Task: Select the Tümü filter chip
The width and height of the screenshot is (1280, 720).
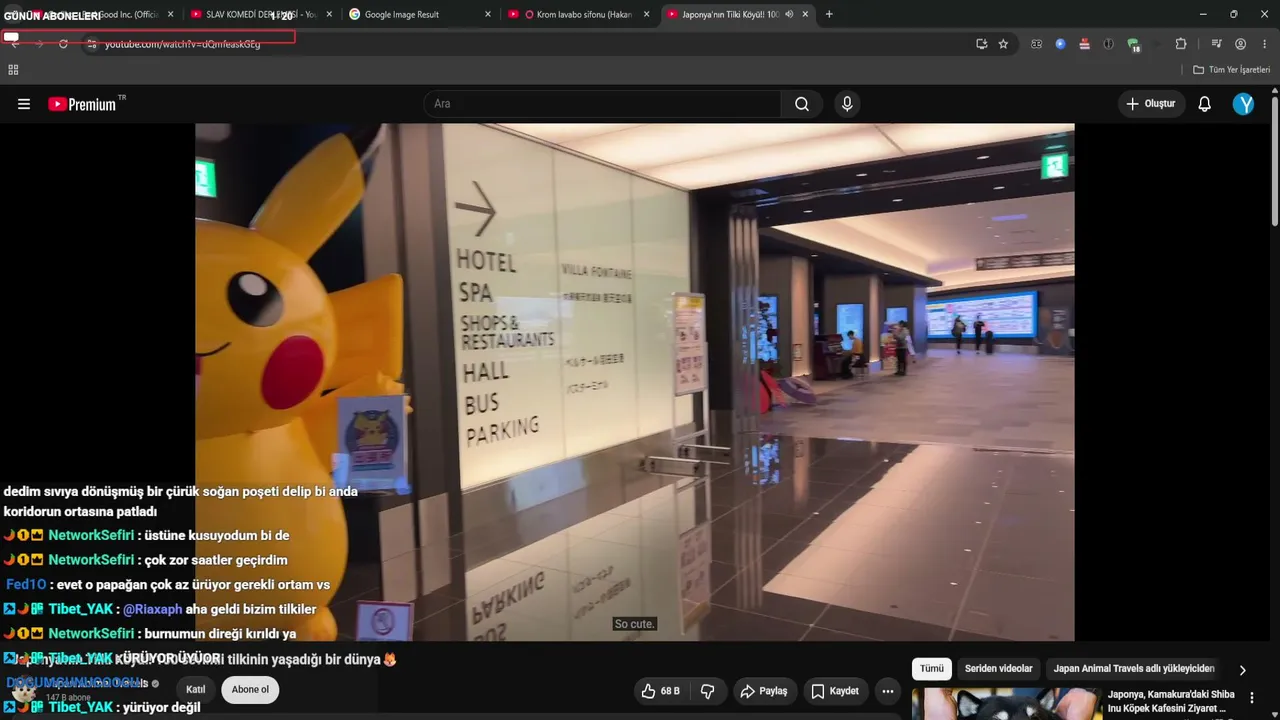Action: tap(932, 669)
